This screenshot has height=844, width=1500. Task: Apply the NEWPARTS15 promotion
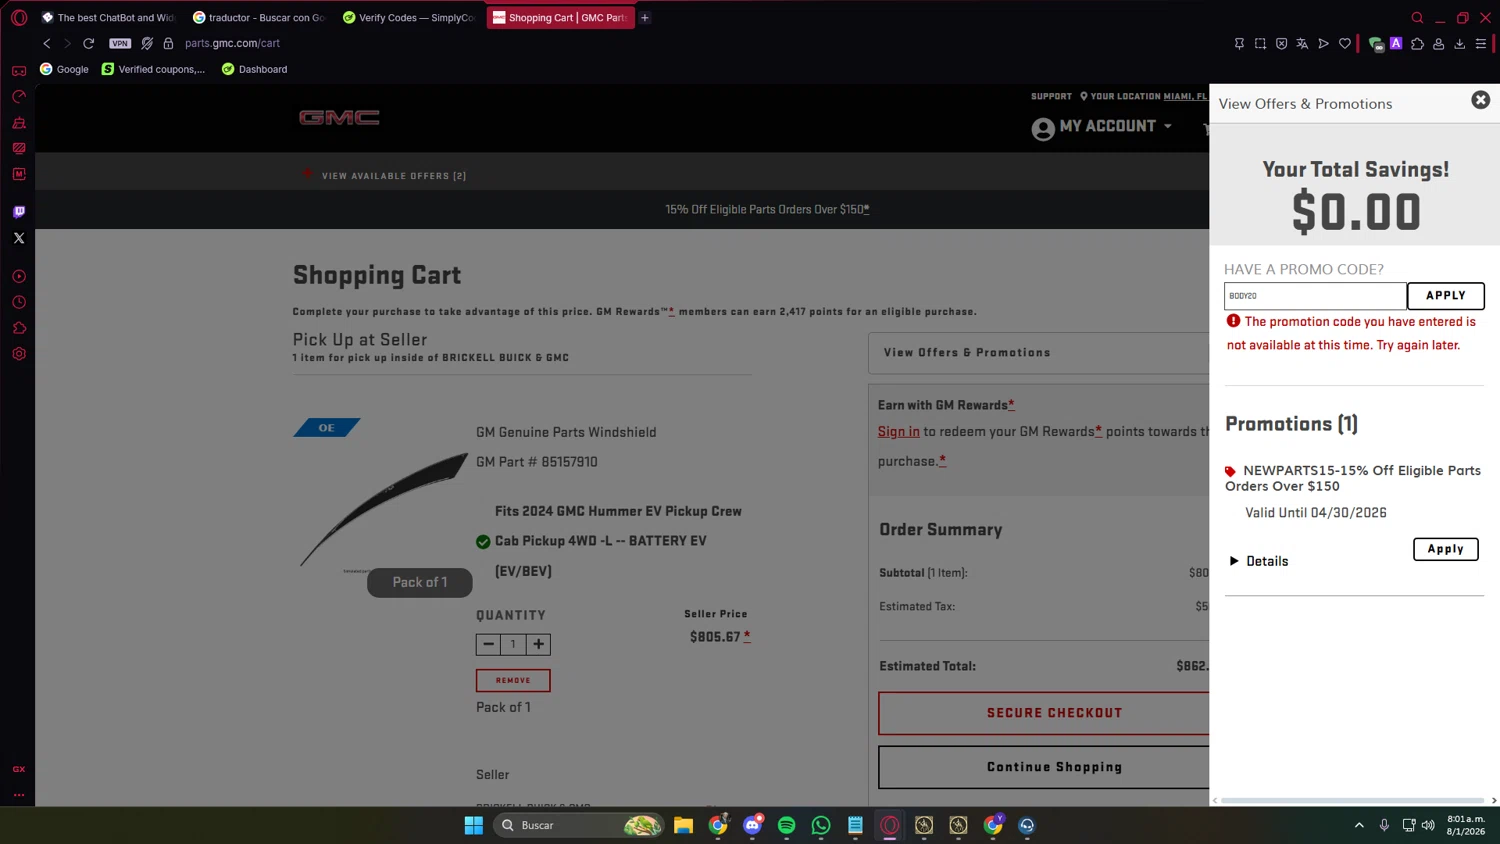click(1445, 549)
